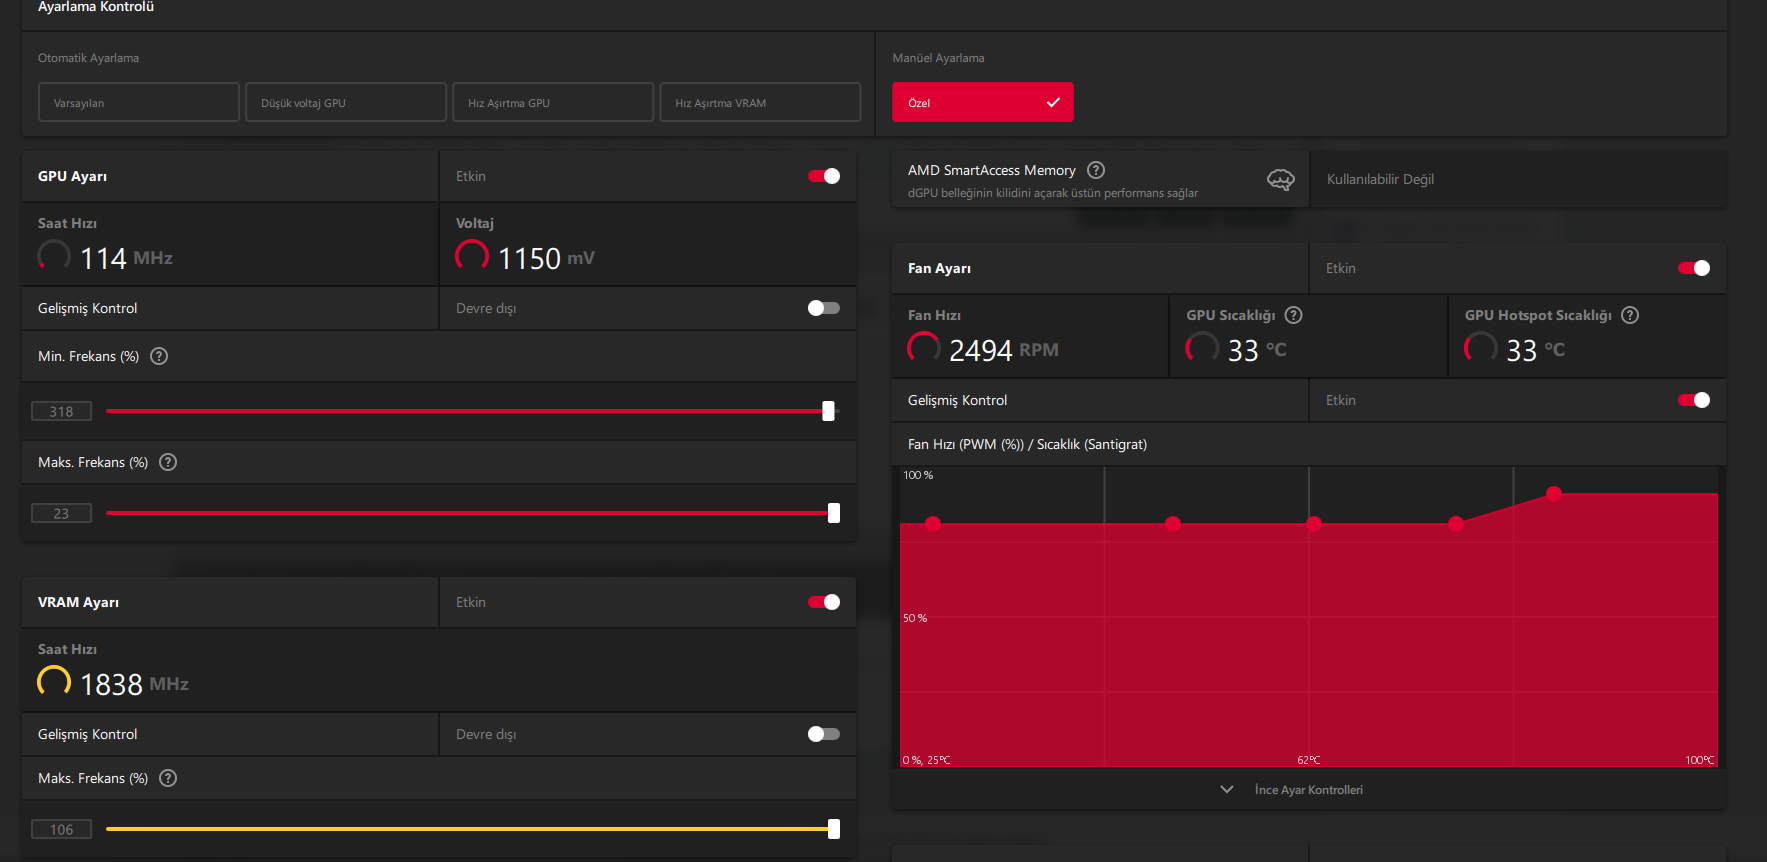Click the 50 % axis label on graph
Image resolution: width=1767 pixels, height=862 pixels.
pos(915,618)
